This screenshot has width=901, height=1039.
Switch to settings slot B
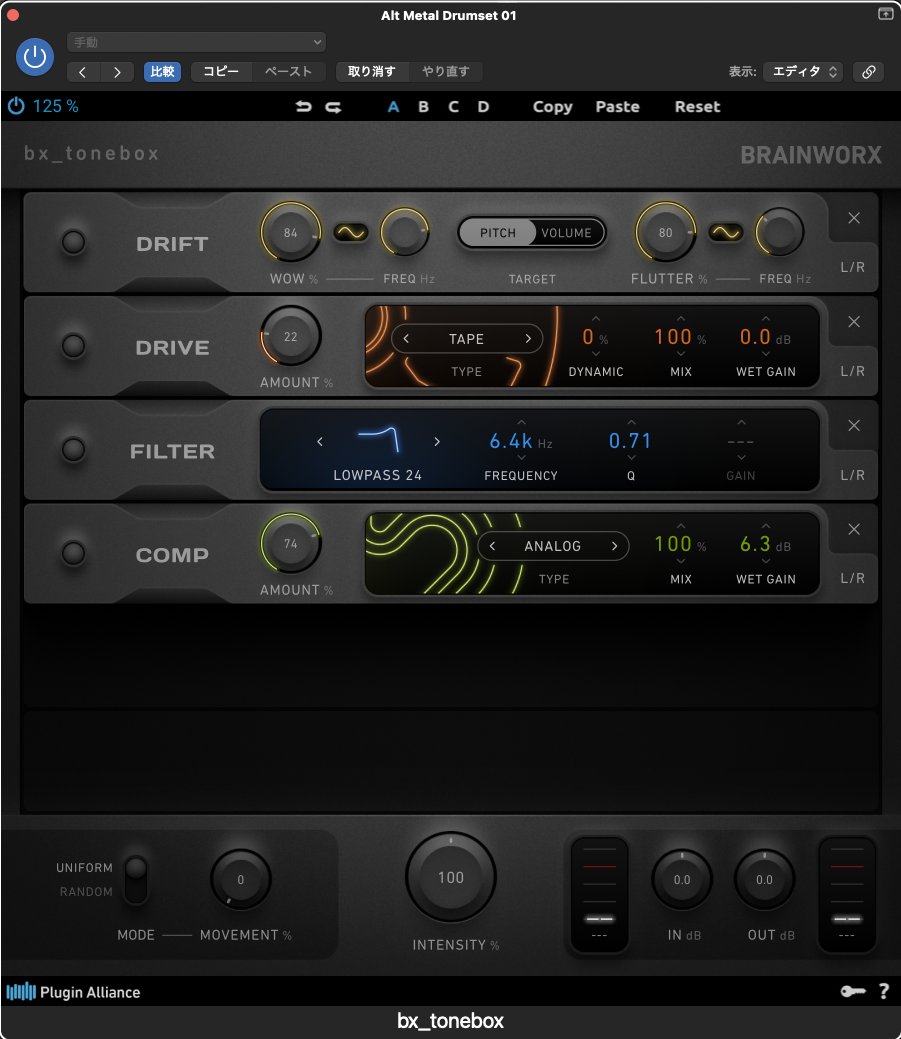coord(423,107)
